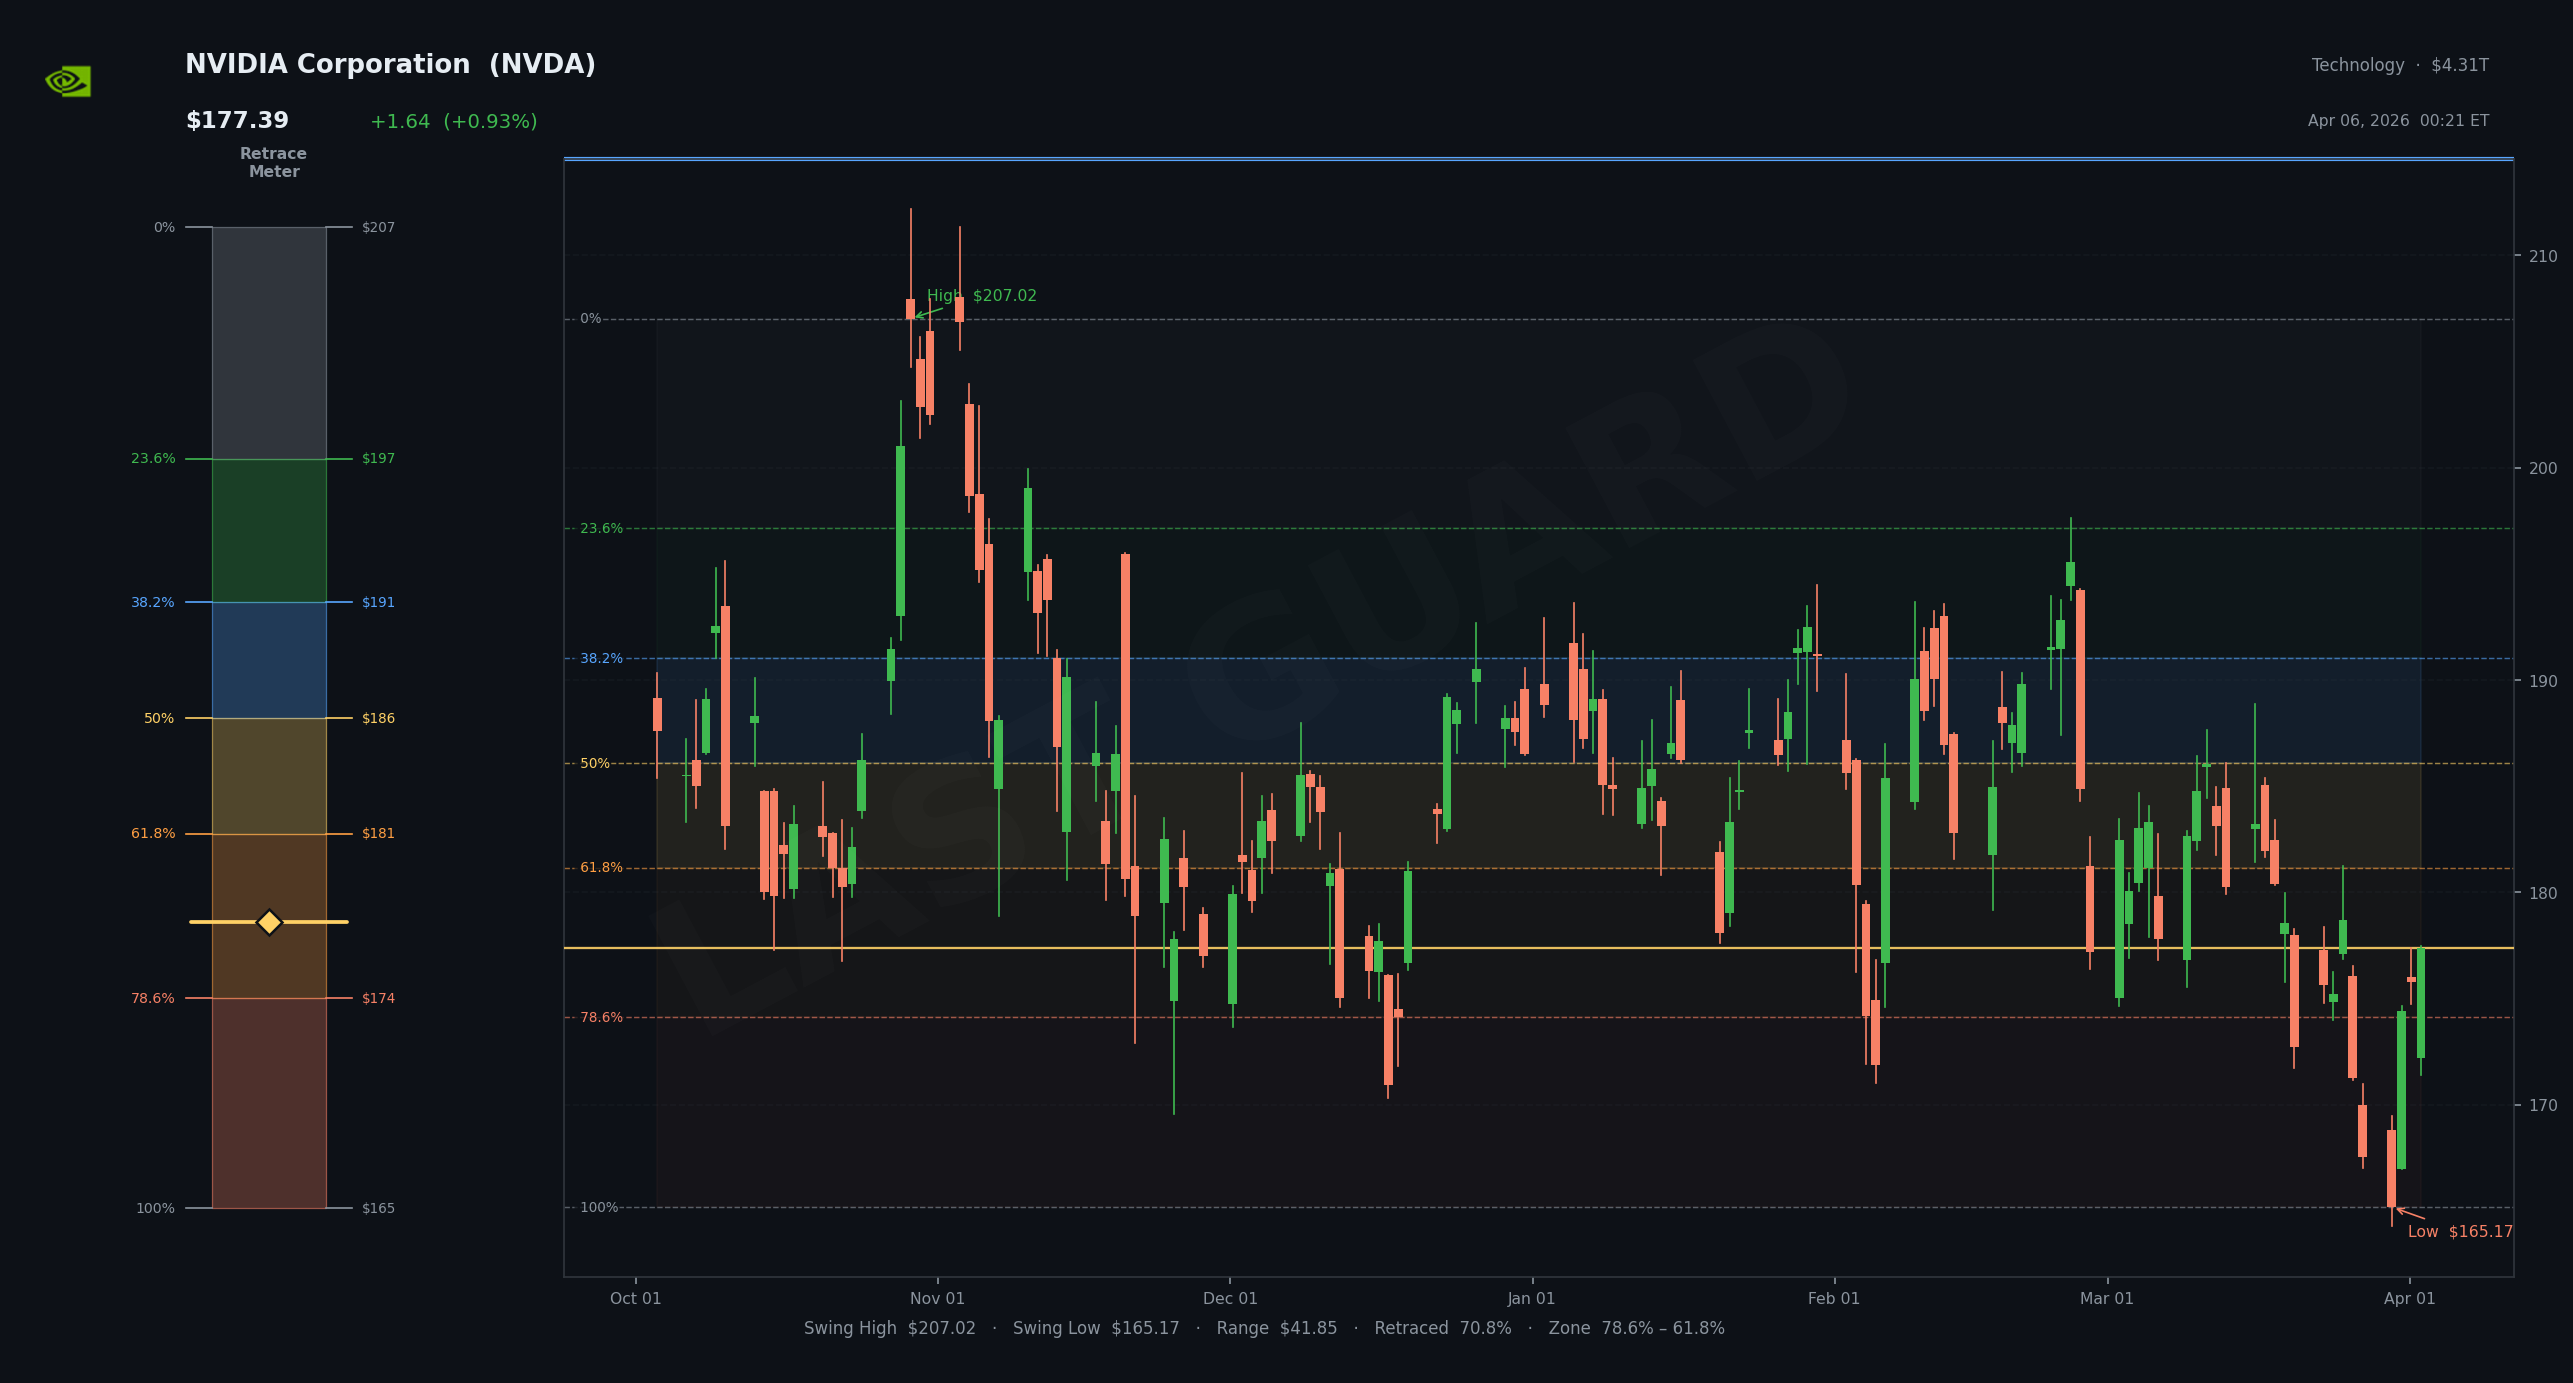2573x1383 pixels.
Task: Click the $174 label on Retrace Meter
Action: tap(378, 999)
